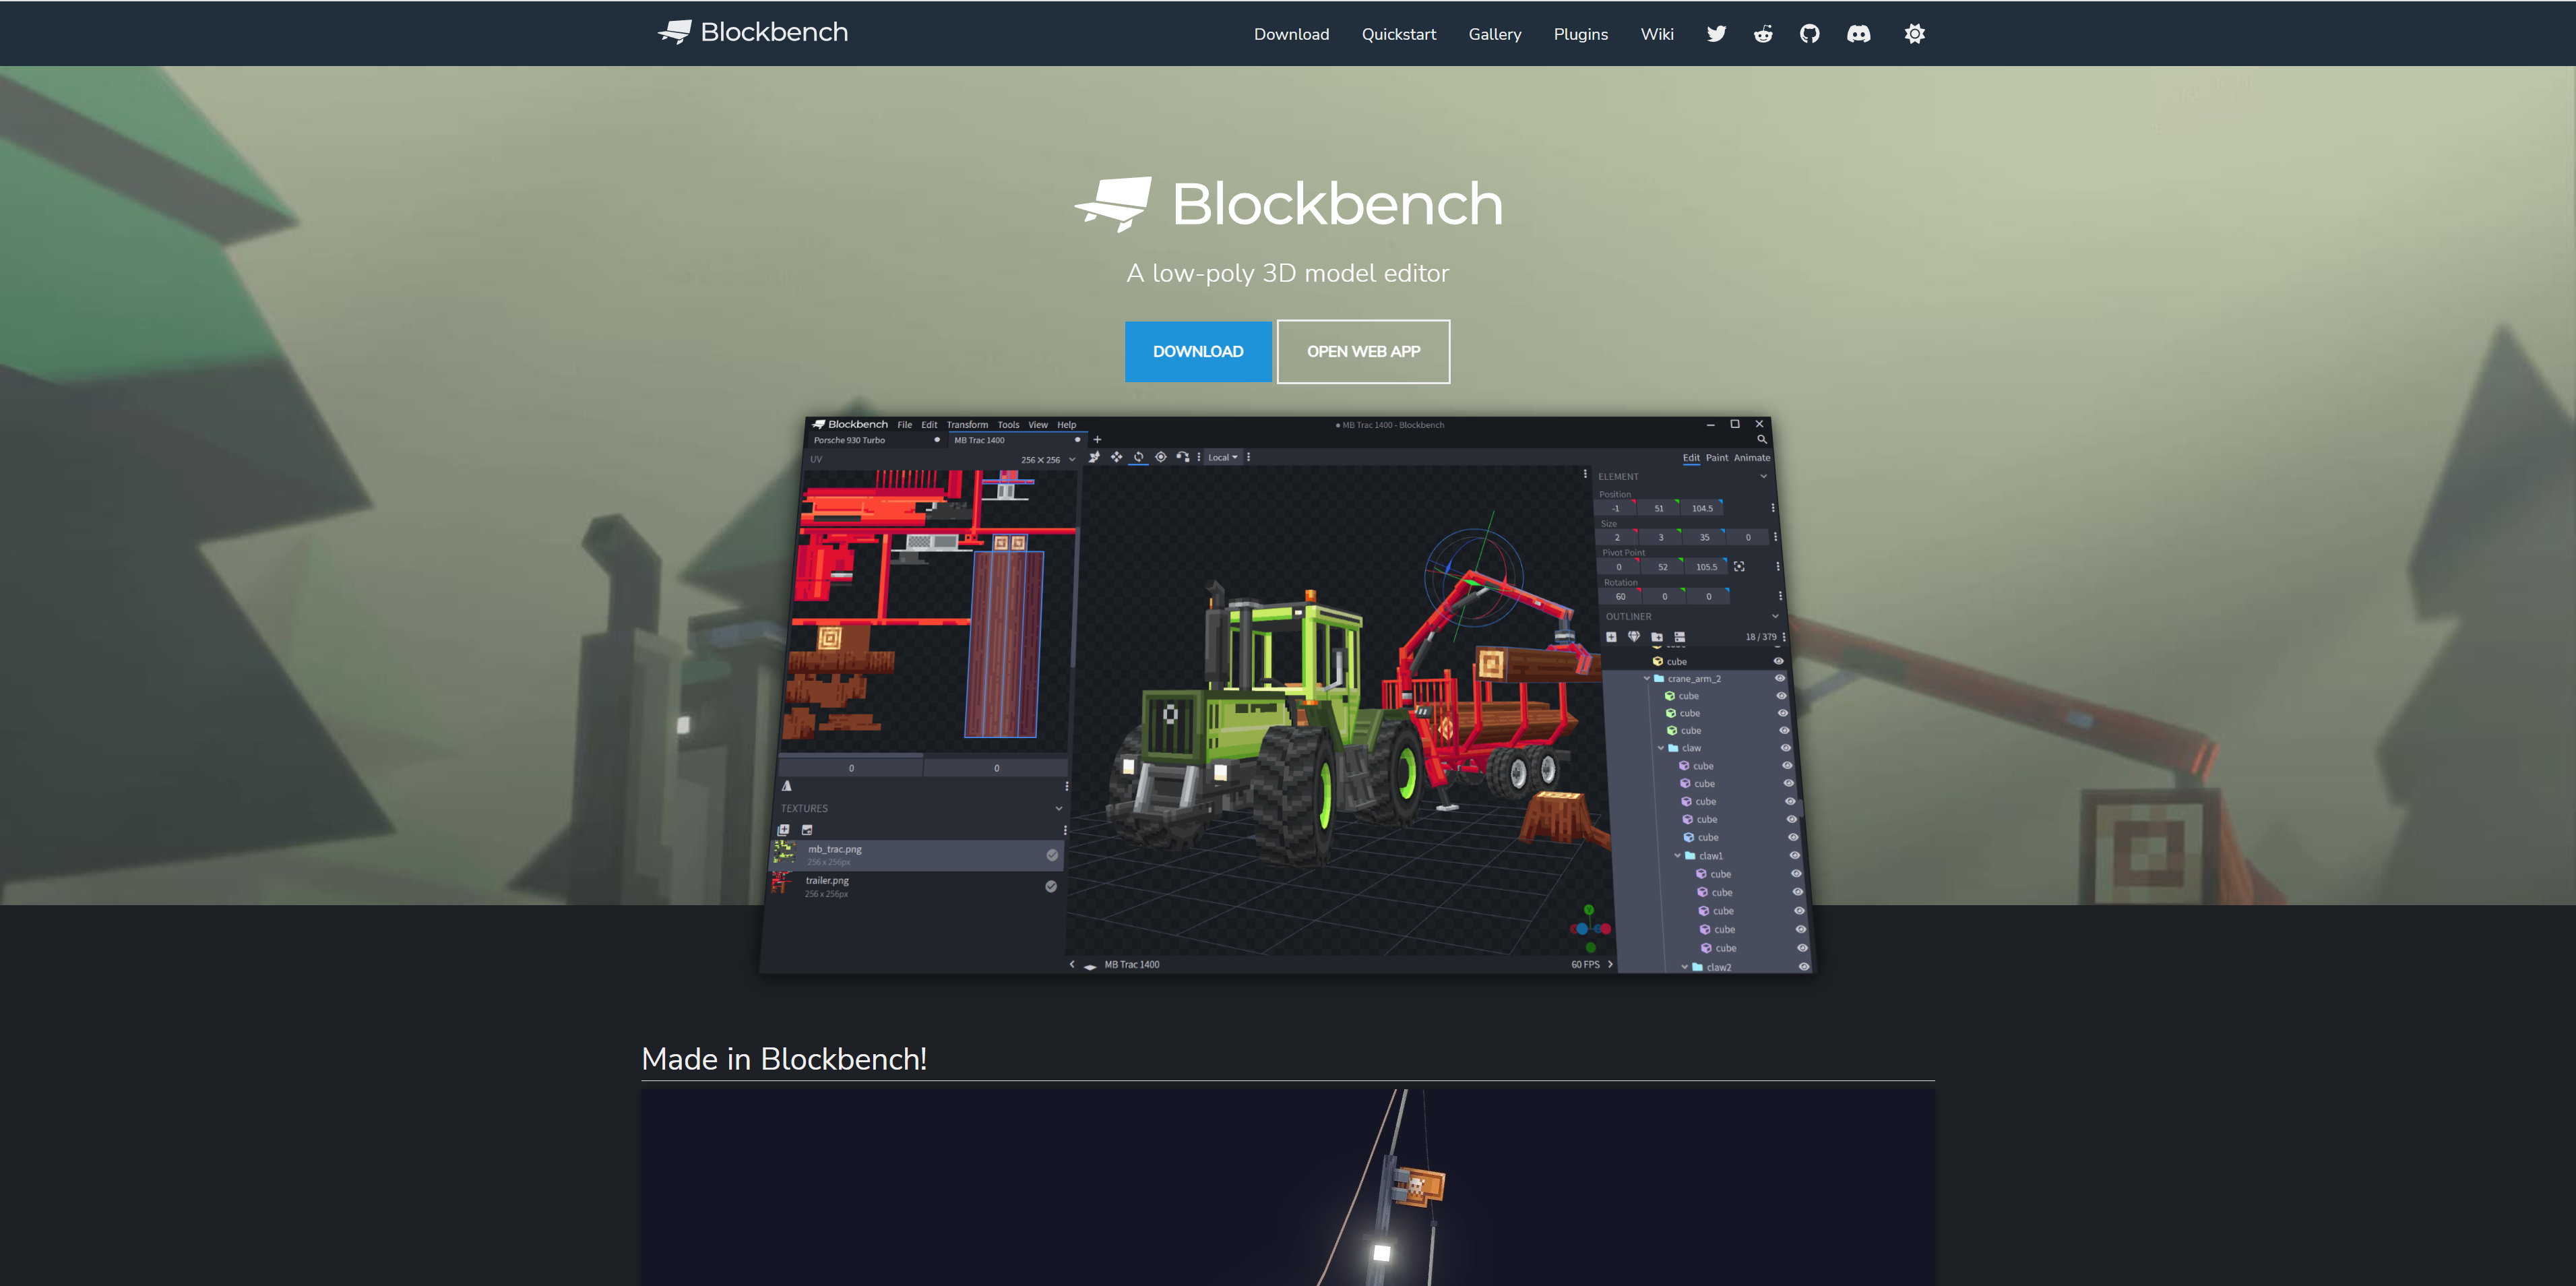
Task: Open the Discord icon link
Action: (1858, 34)
